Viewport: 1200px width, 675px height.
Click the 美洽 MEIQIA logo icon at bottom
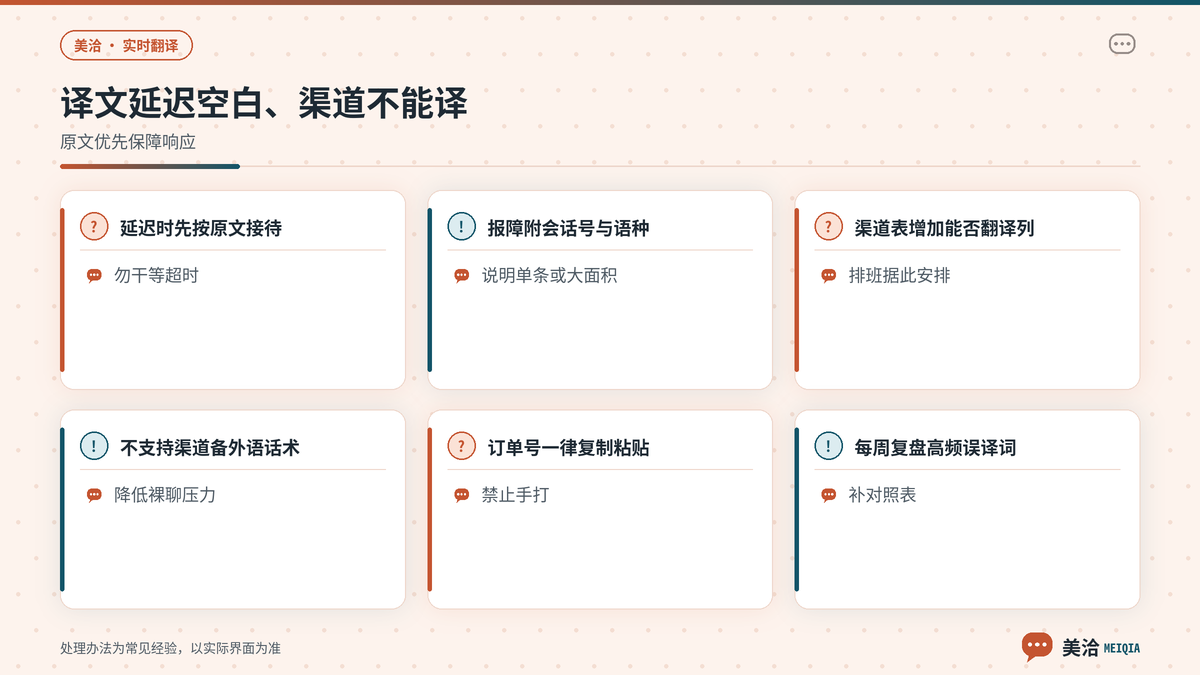click(1037, 647)
